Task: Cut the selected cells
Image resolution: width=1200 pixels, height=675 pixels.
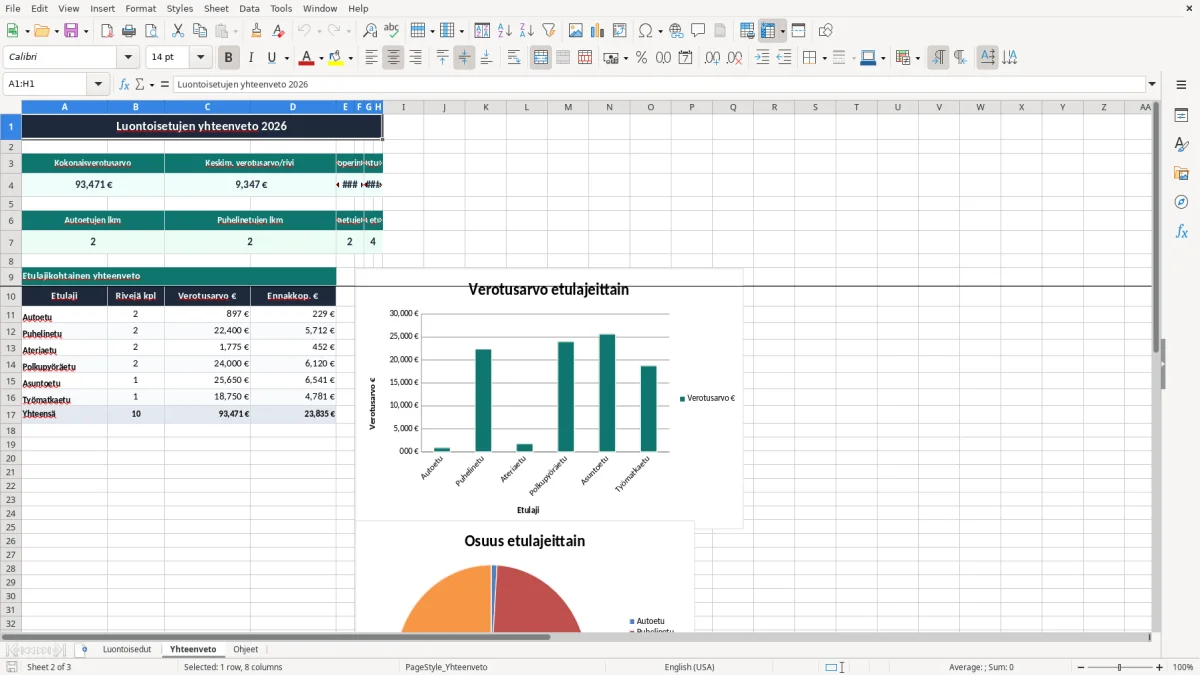Action: click(178, 31)
